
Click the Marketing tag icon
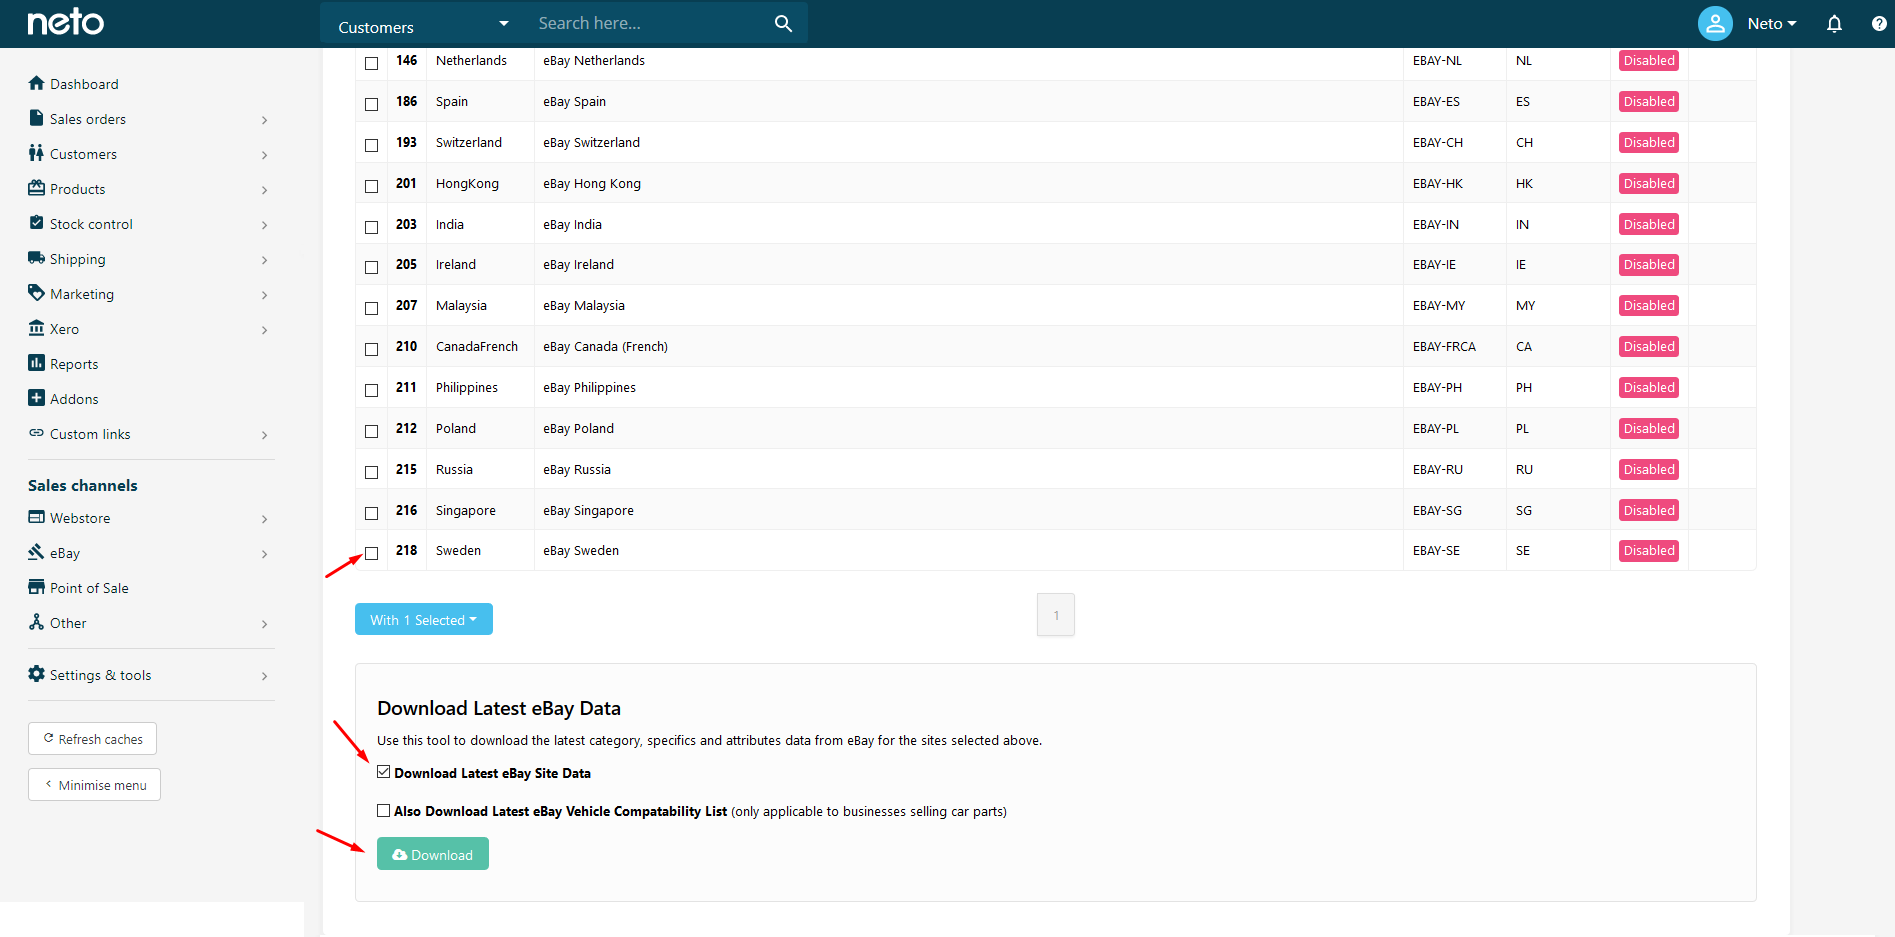(x=36, y=293)
